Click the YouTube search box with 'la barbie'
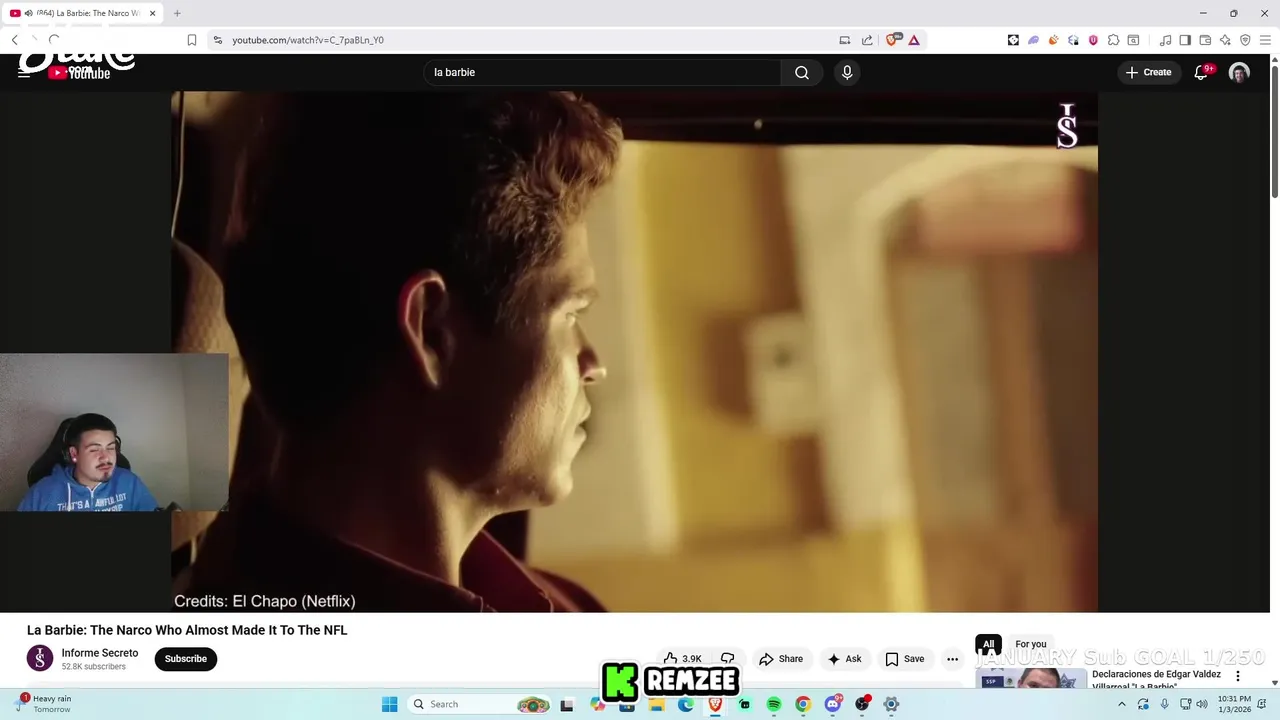The image size is (1280, 720). [x=602, y=72]
